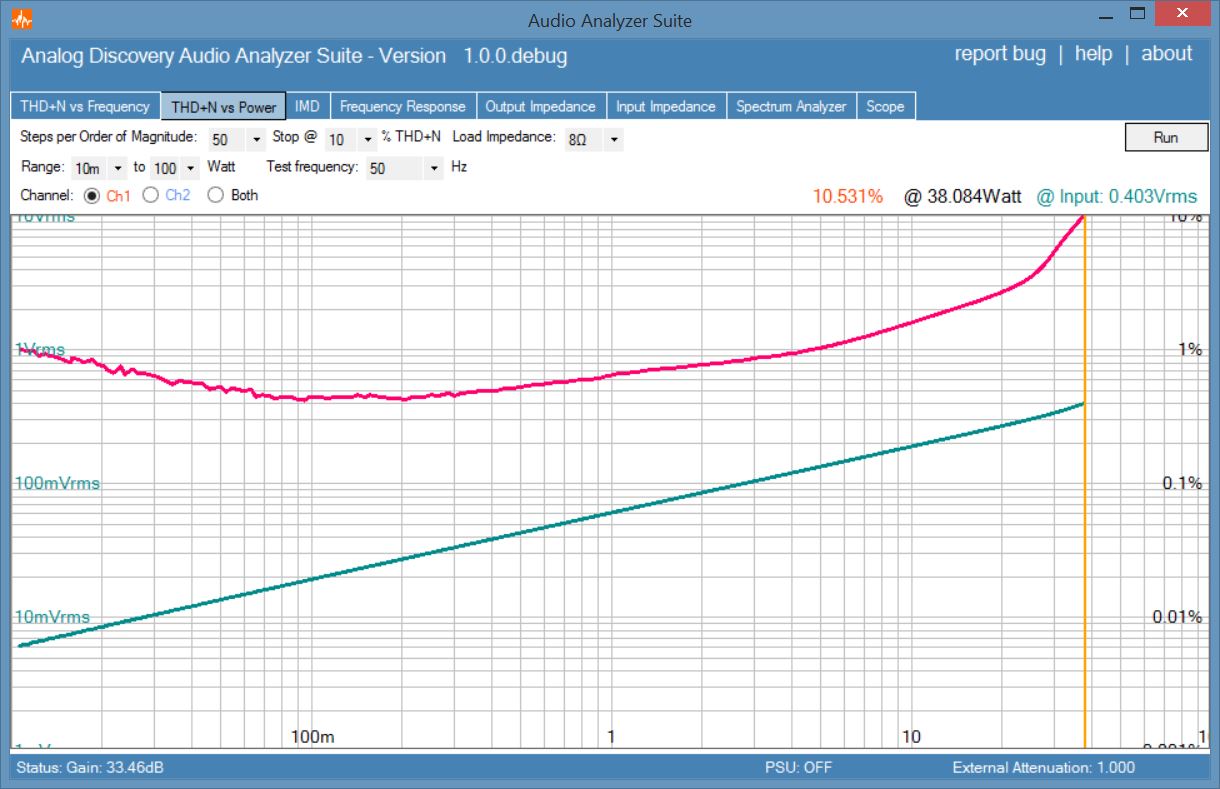
Task: Click the 0.1% right axis label
Action: coord(1182,483)
